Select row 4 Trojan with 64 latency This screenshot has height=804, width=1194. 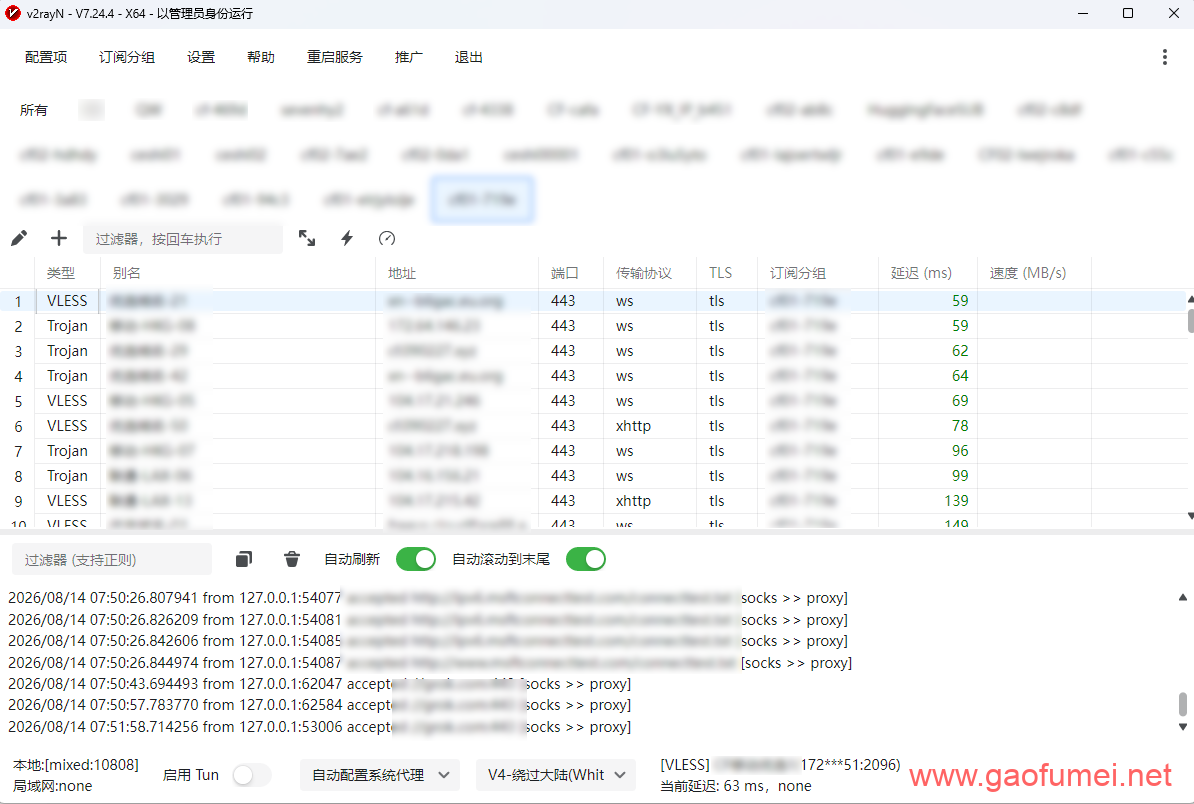[x=592, y=376]
